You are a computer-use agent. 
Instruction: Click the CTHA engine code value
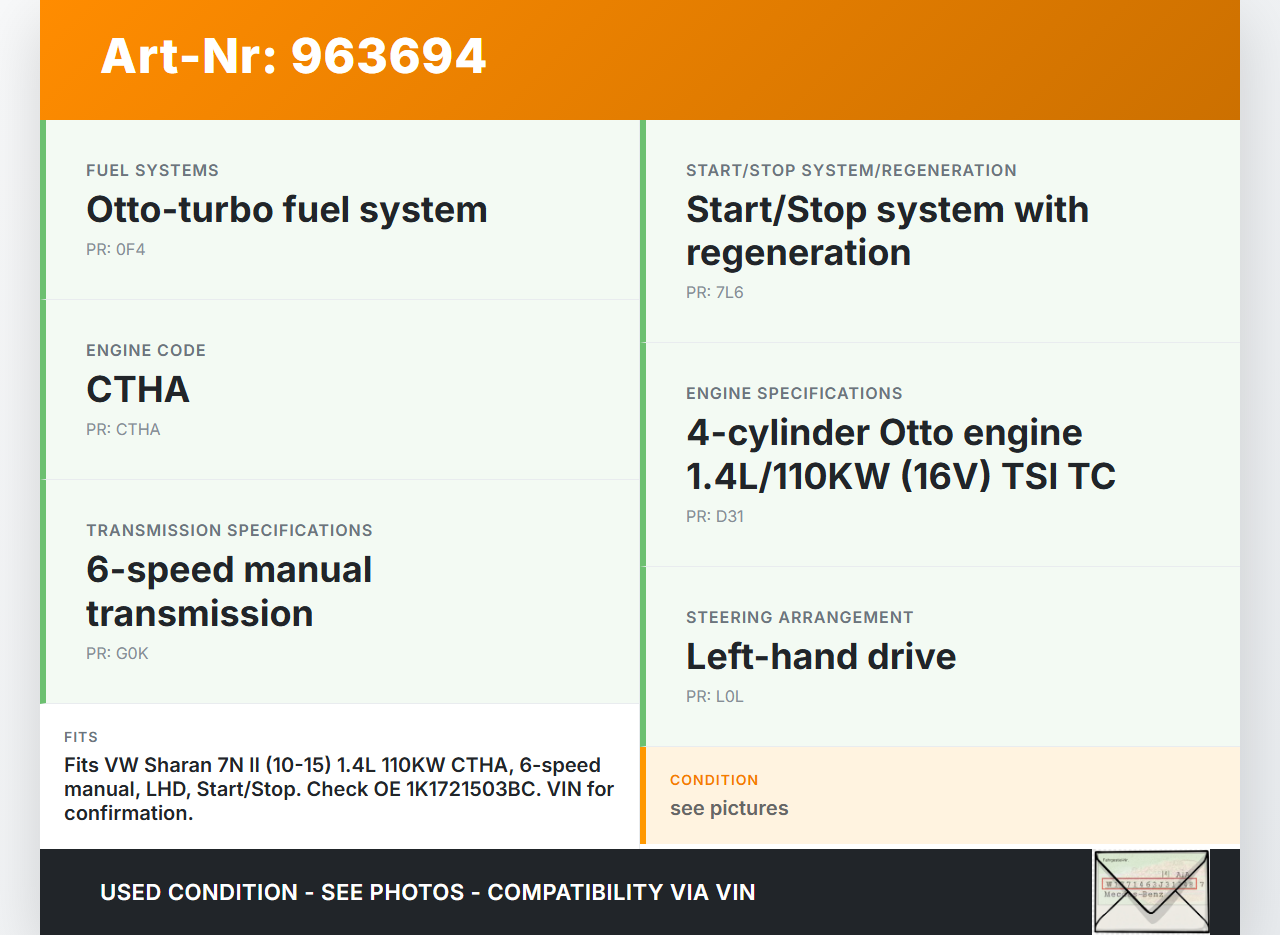pos(138,390)
